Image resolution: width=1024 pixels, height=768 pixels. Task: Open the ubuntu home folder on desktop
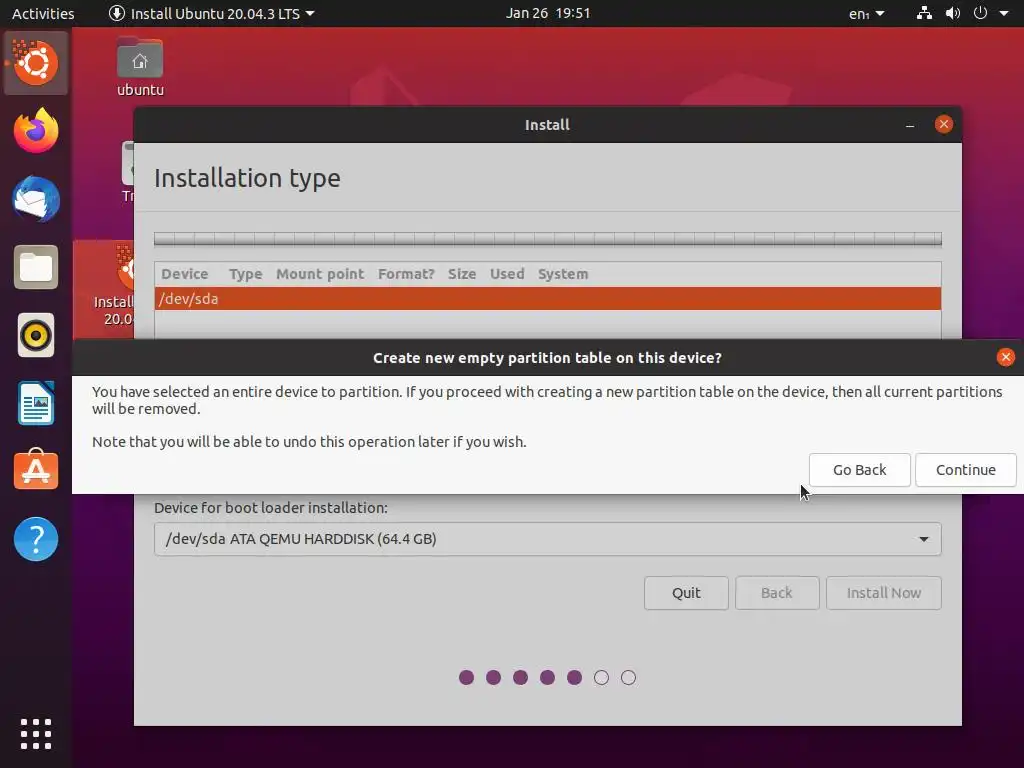(x=140, y=67)
